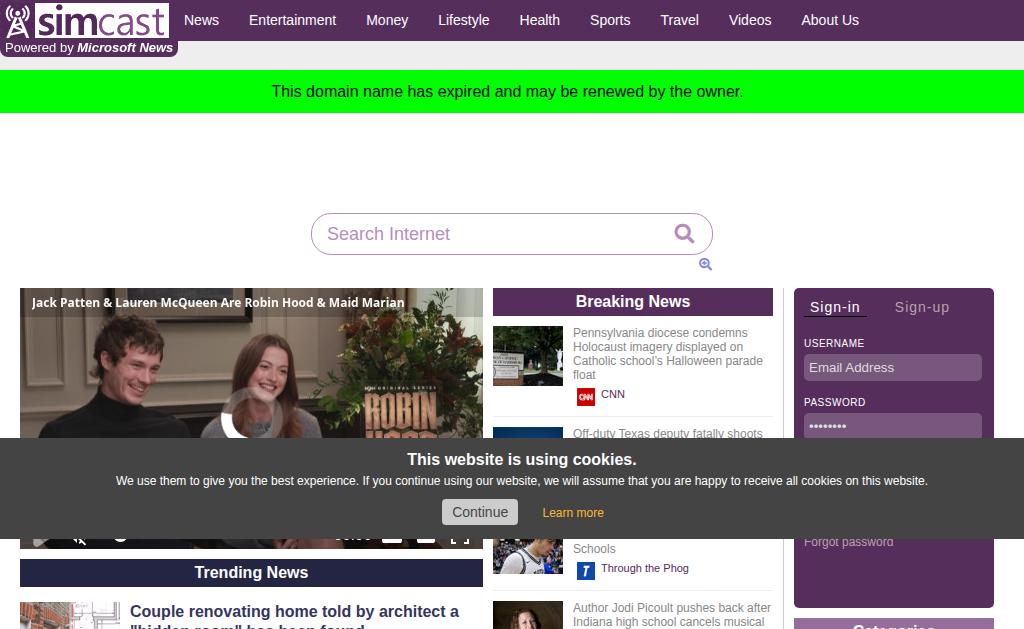The width and height of the screenshot is (1024, 629).
Task: Open the Pennsylvania diocese article thumbnail
Action: (528, 356)
